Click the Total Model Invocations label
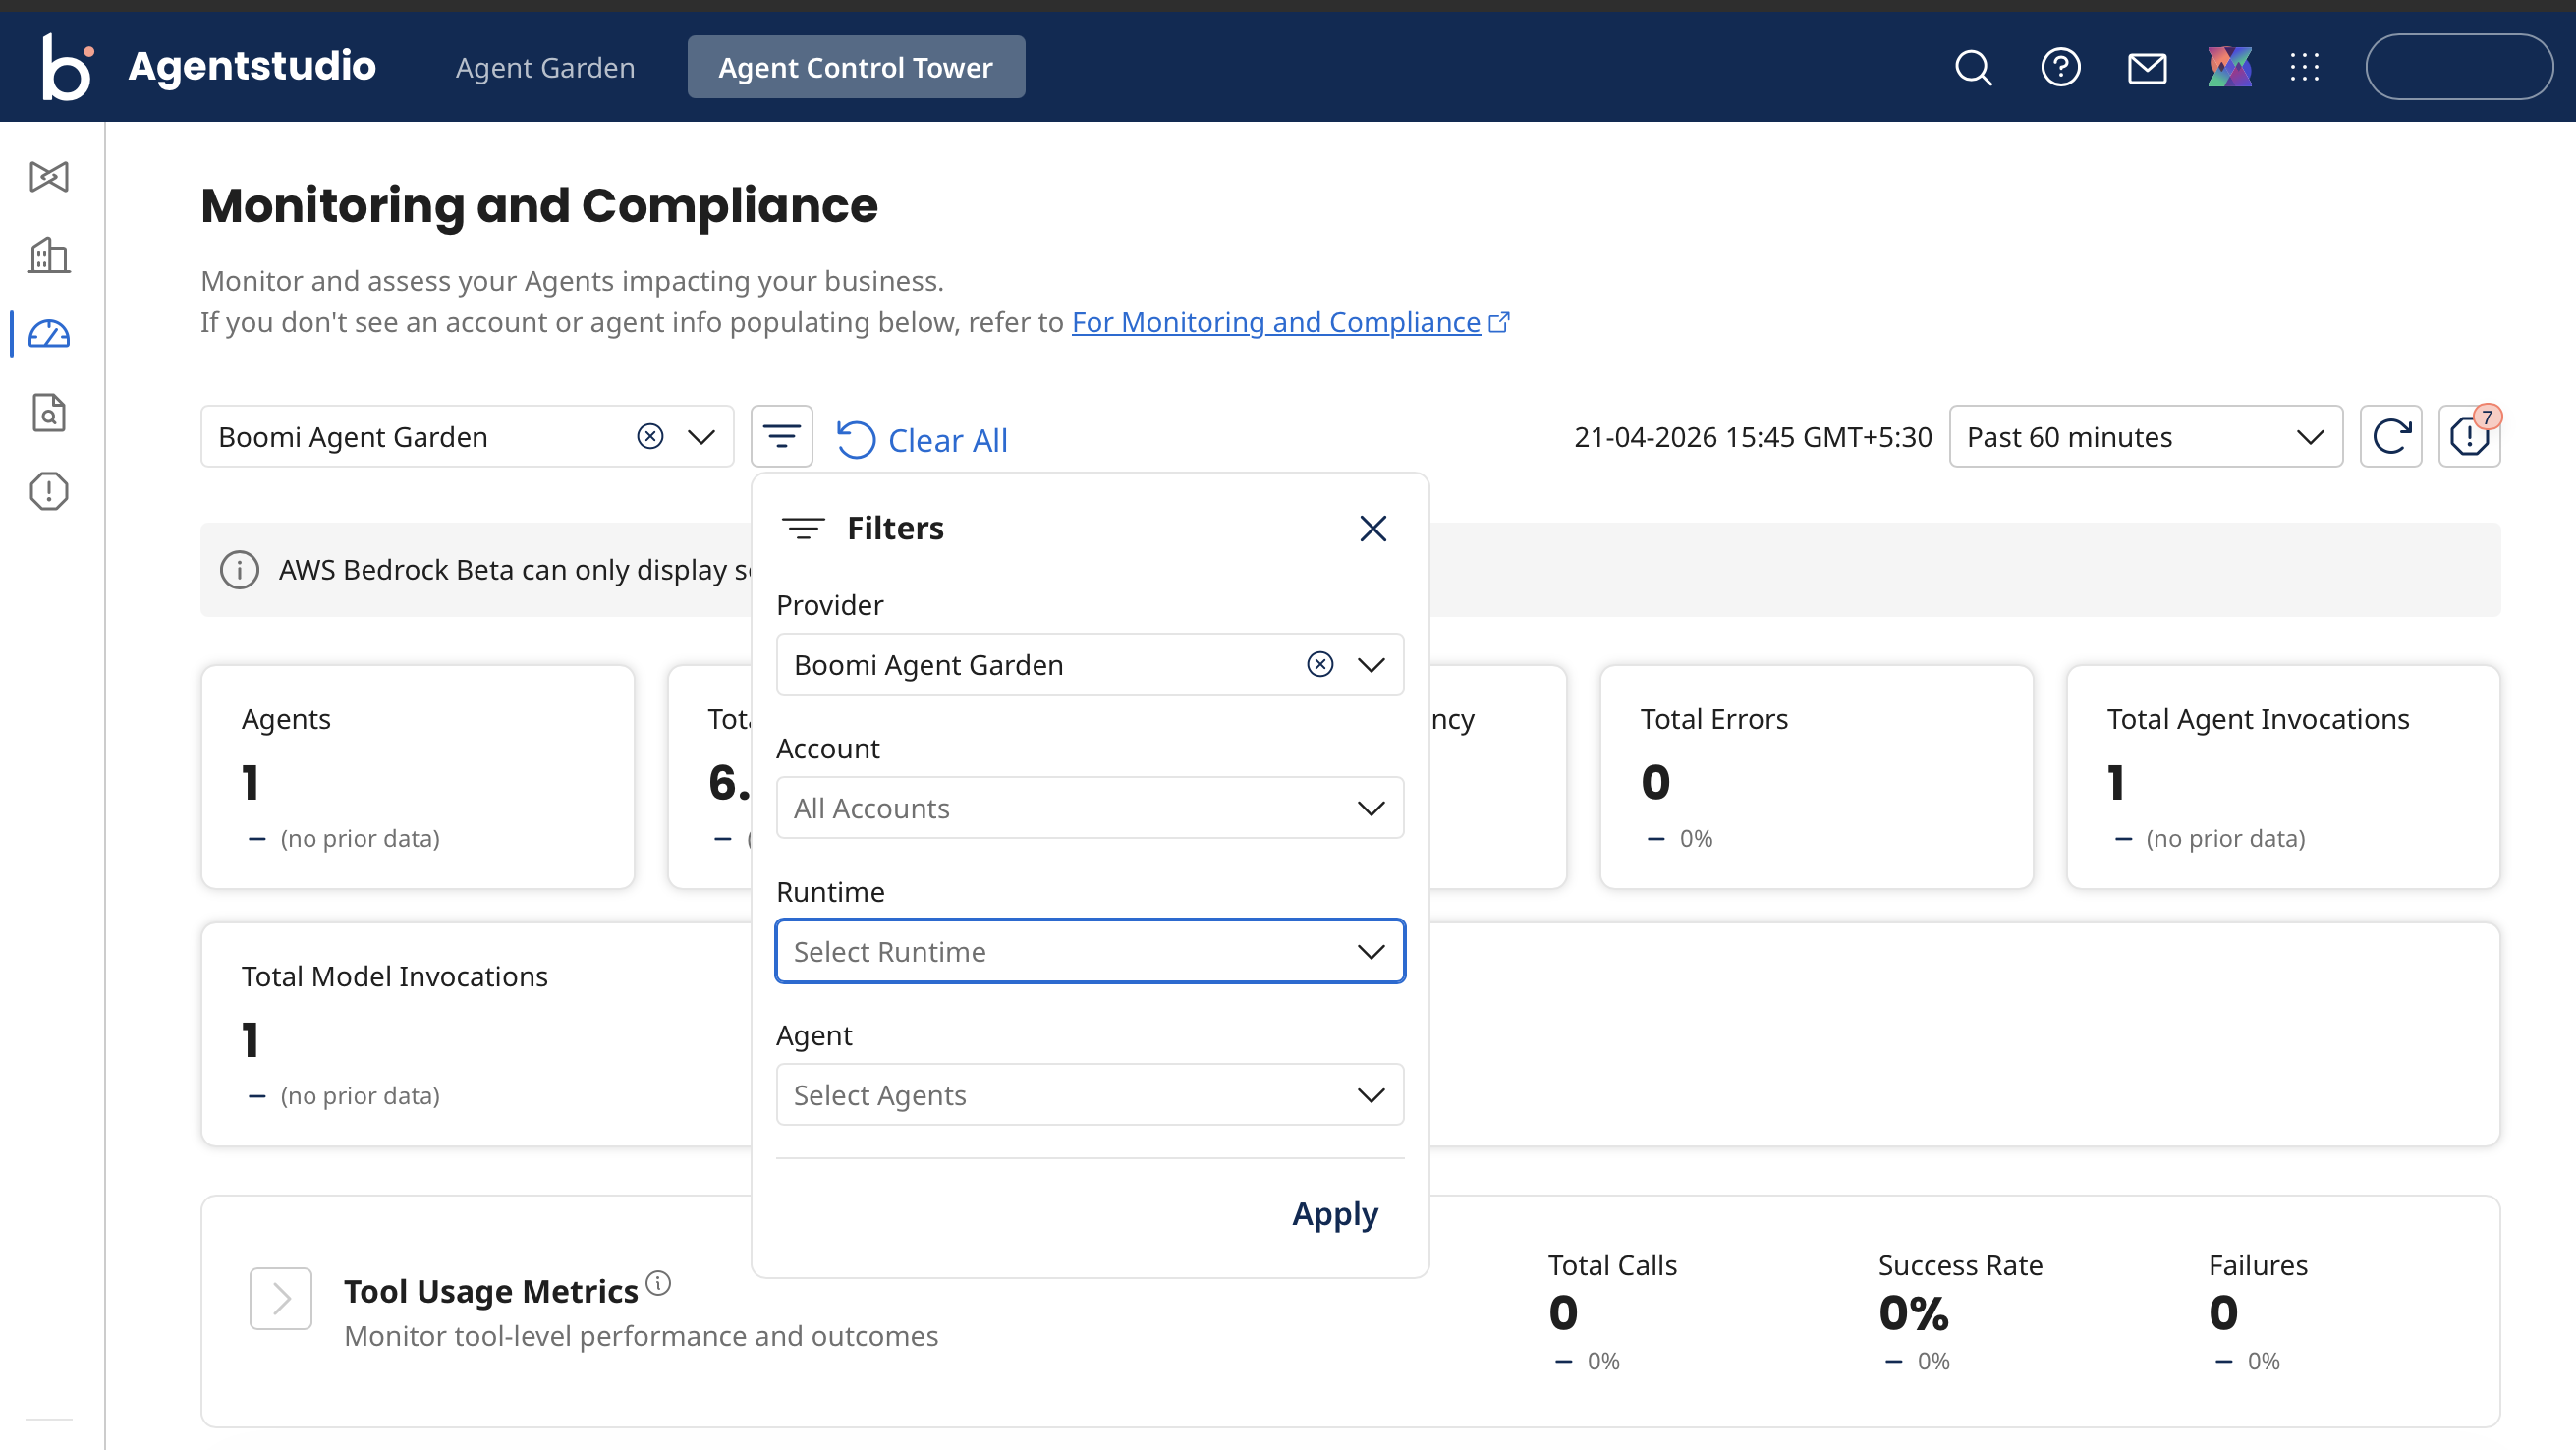 tap(395, 977)
